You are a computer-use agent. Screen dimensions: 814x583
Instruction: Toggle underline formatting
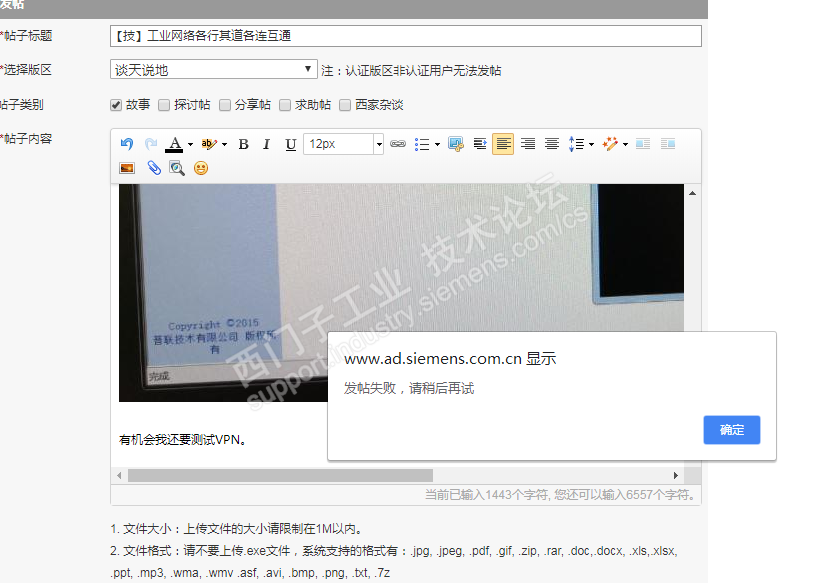(x=291, y=144)
